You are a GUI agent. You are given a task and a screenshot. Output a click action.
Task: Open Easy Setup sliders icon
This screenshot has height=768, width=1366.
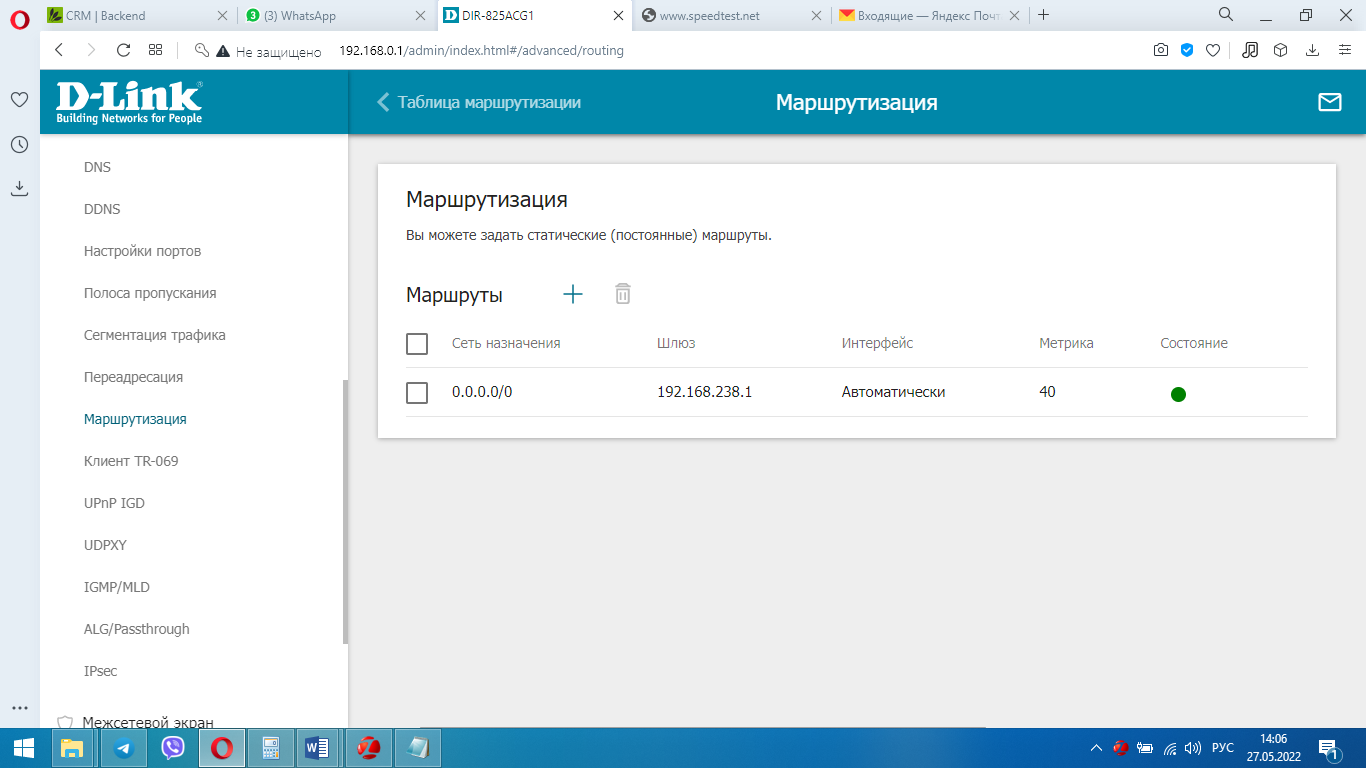point(1344,50)
